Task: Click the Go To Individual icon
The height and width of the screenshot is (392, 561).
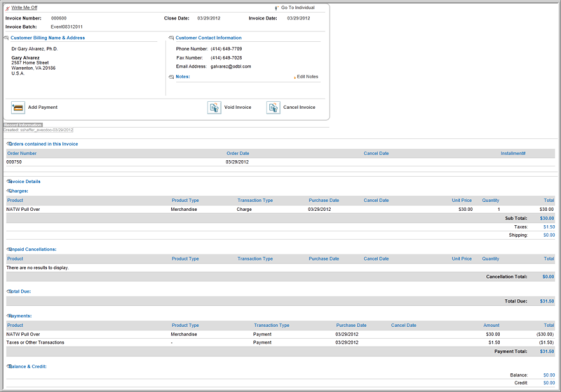Action: pos(276,8)
